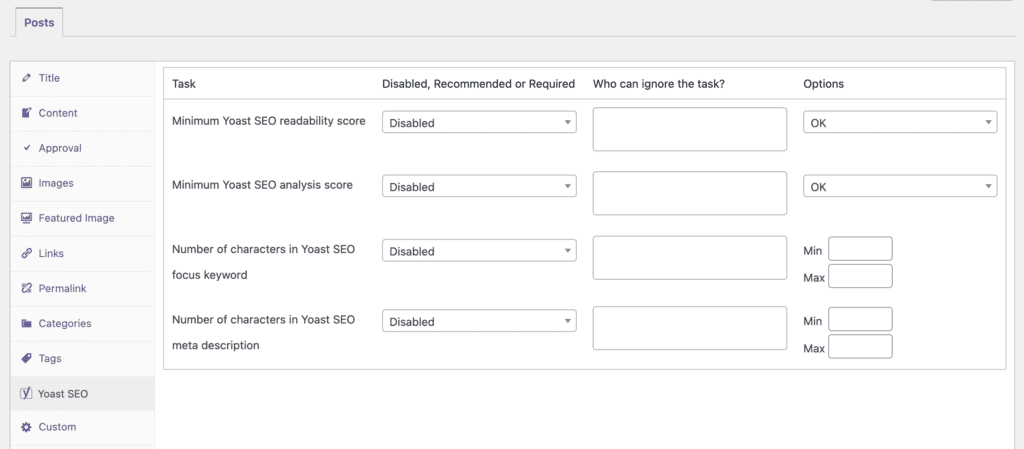Click Min field for focus keyword characters
The height and width of the screenshot is (449, 1024).
point(860,250)
